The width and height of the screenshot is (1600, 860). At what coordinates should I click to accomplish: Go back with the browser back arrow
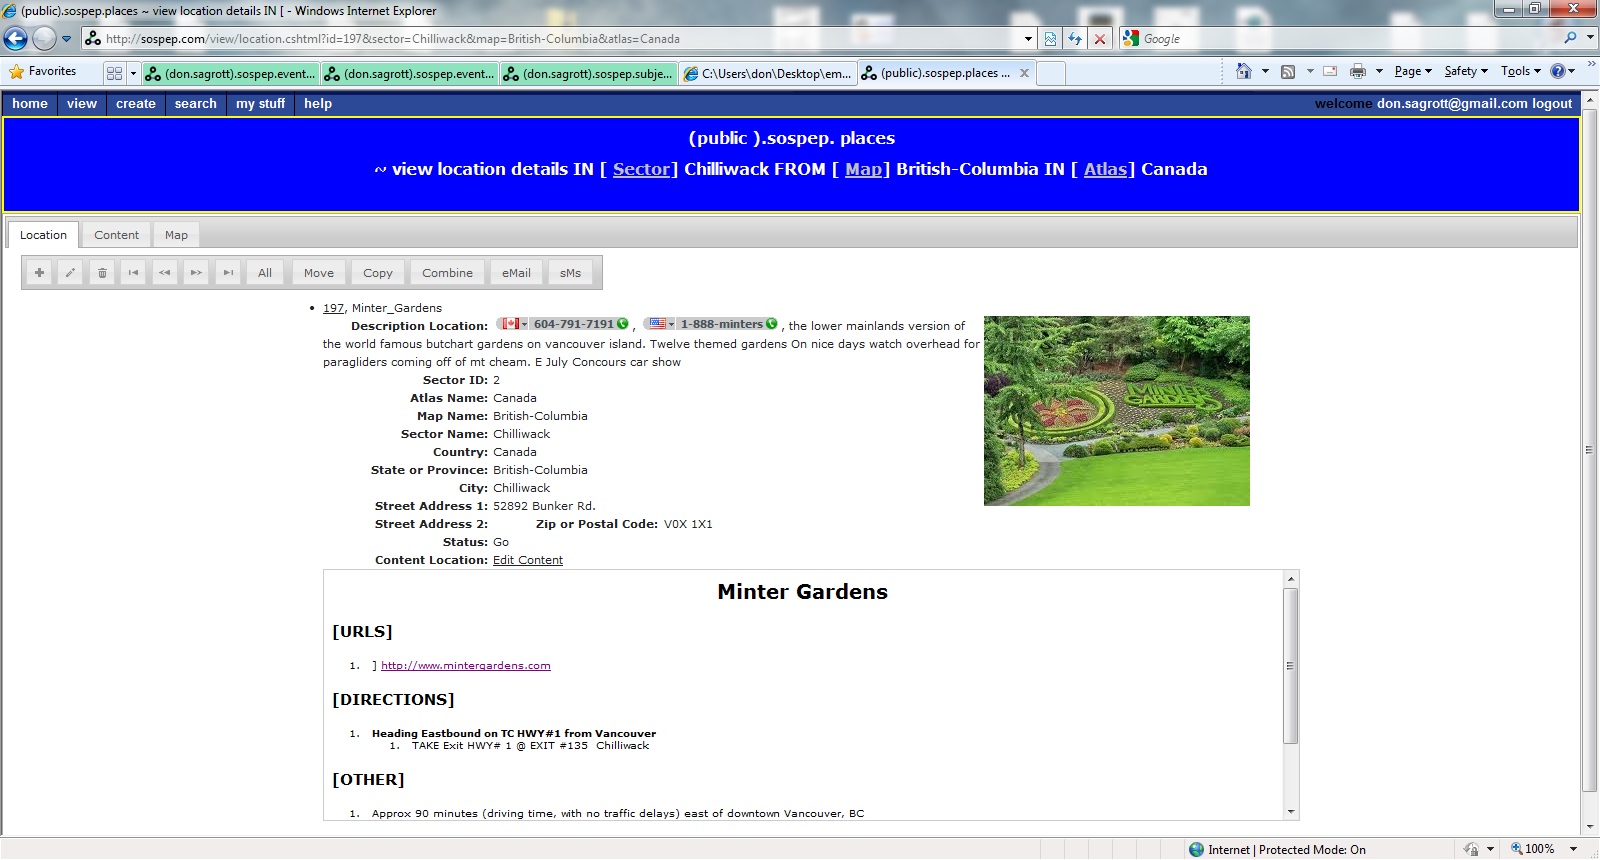pos(16,39)
